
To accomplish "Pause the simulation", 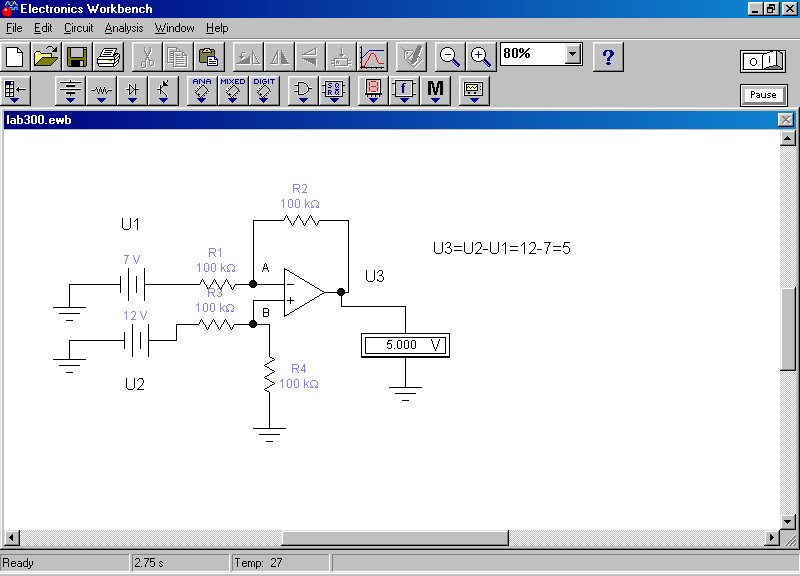I will pos(763,95).
